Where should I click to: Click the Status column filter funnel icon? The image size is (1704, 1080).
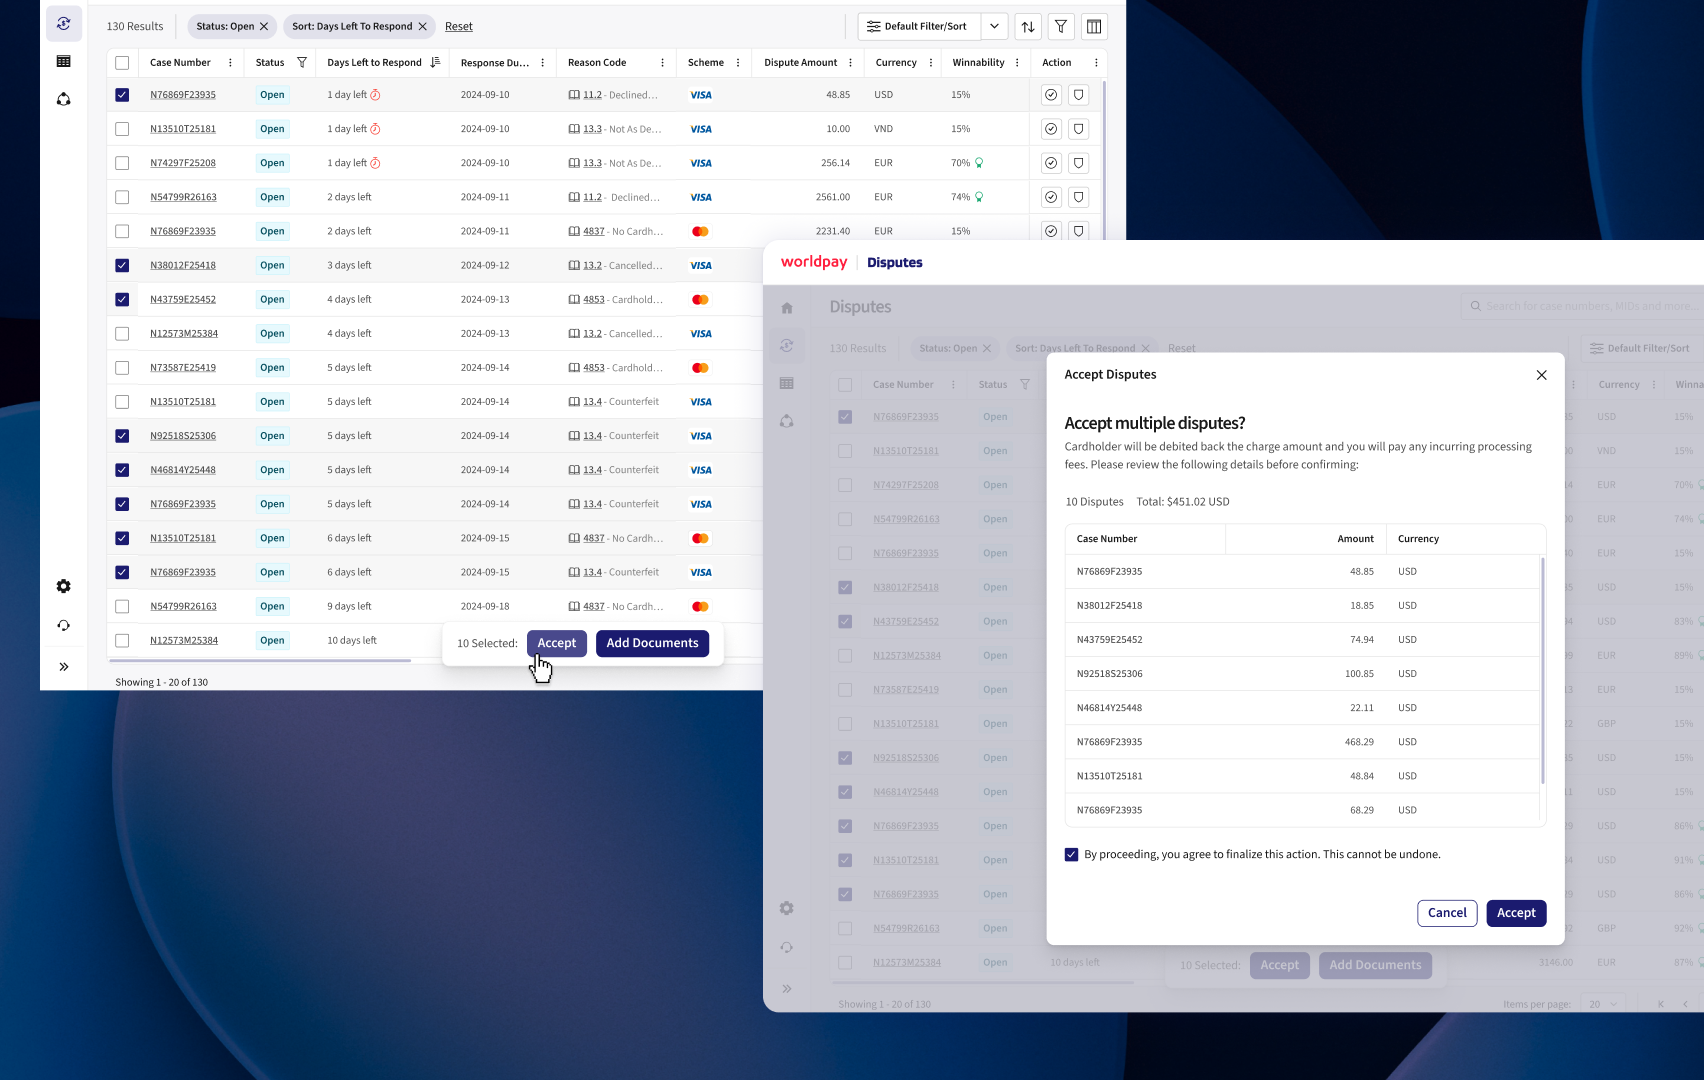[302, 62]
